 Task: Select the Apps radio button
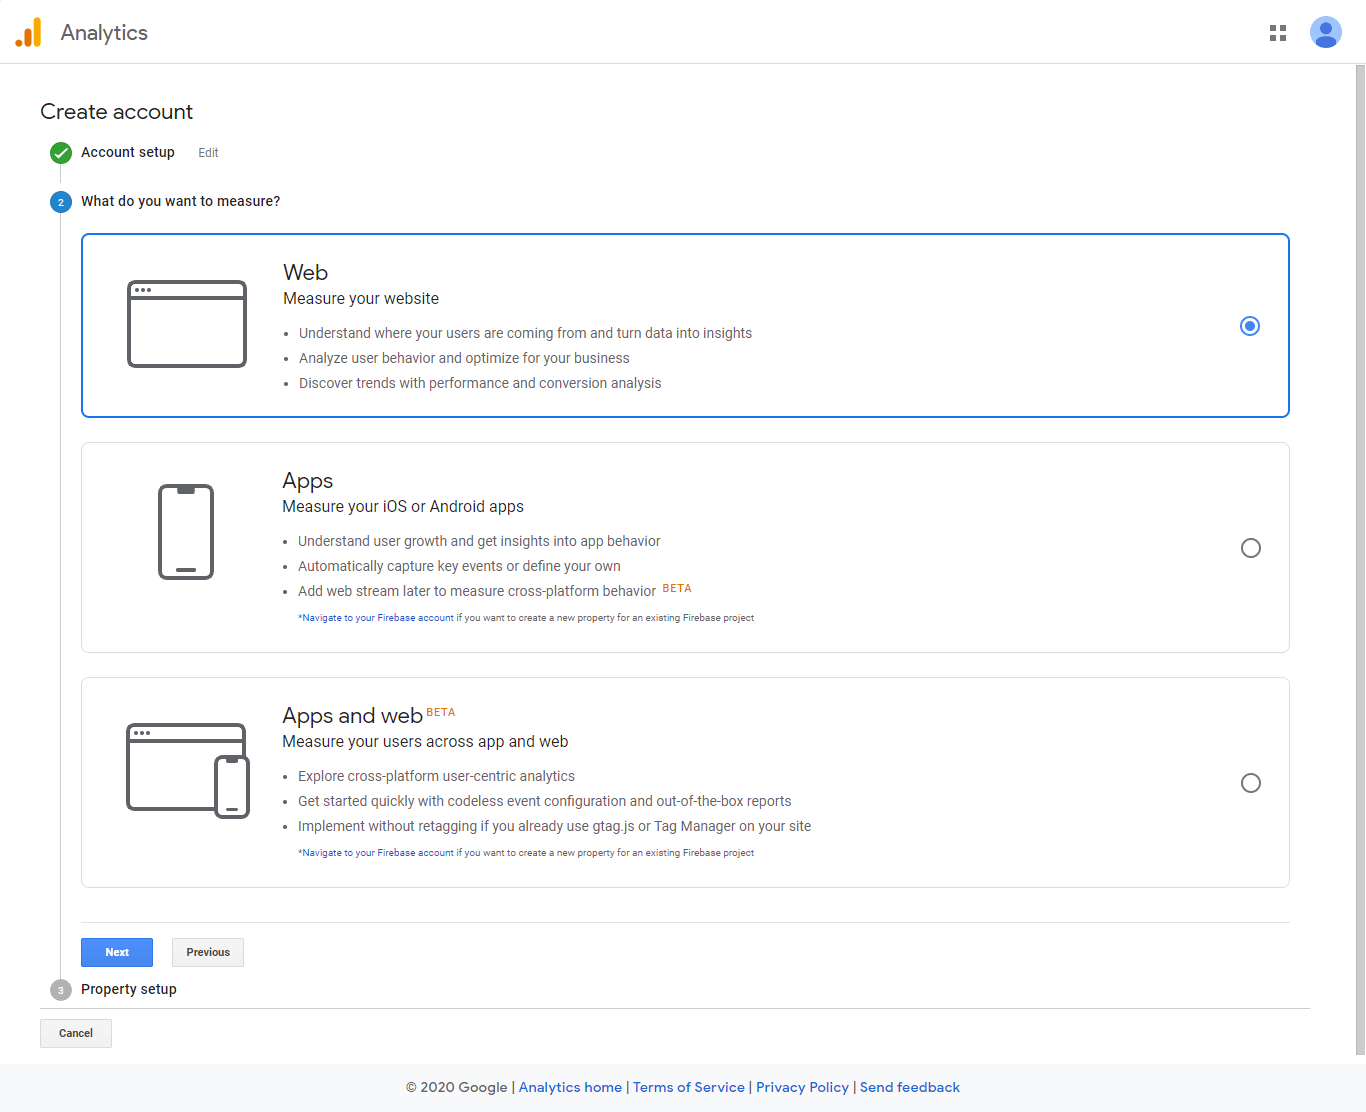pos(1251,548)
